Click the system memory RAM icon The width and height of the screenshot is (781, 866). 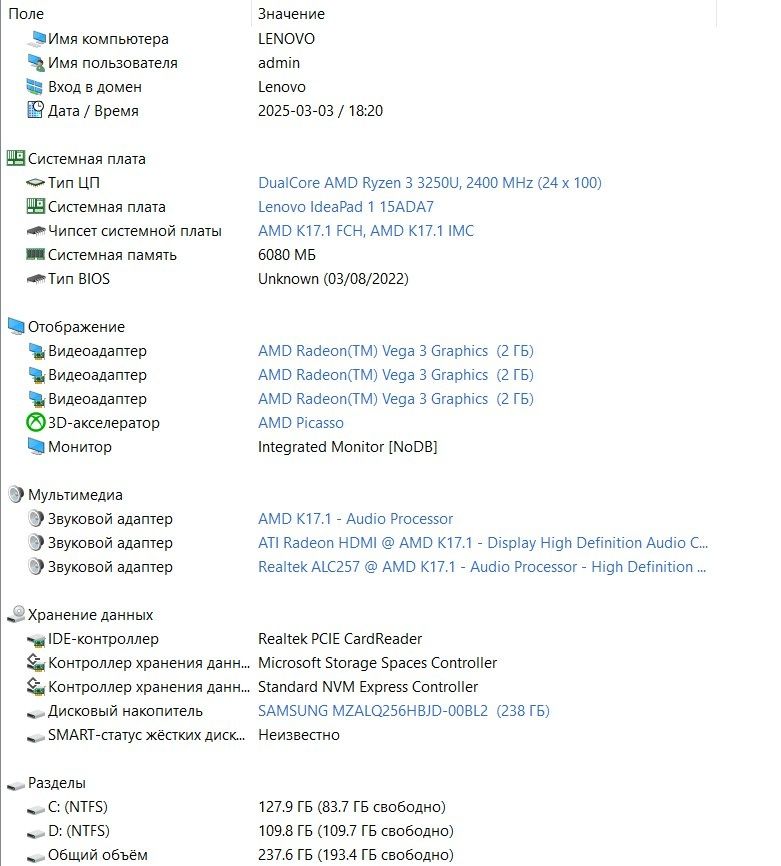(36, 255)
